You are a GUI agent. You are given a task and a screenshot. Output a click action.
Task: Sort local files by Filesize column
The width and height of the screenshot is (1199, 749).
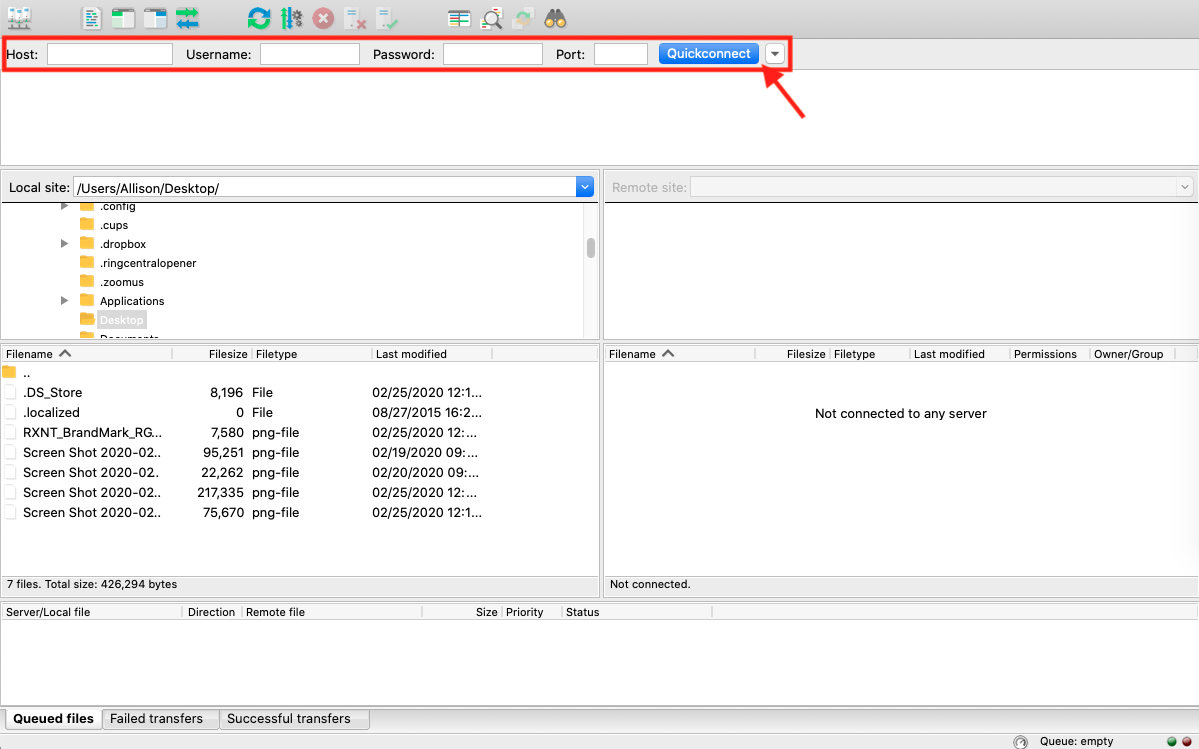(x=212, y=354)
